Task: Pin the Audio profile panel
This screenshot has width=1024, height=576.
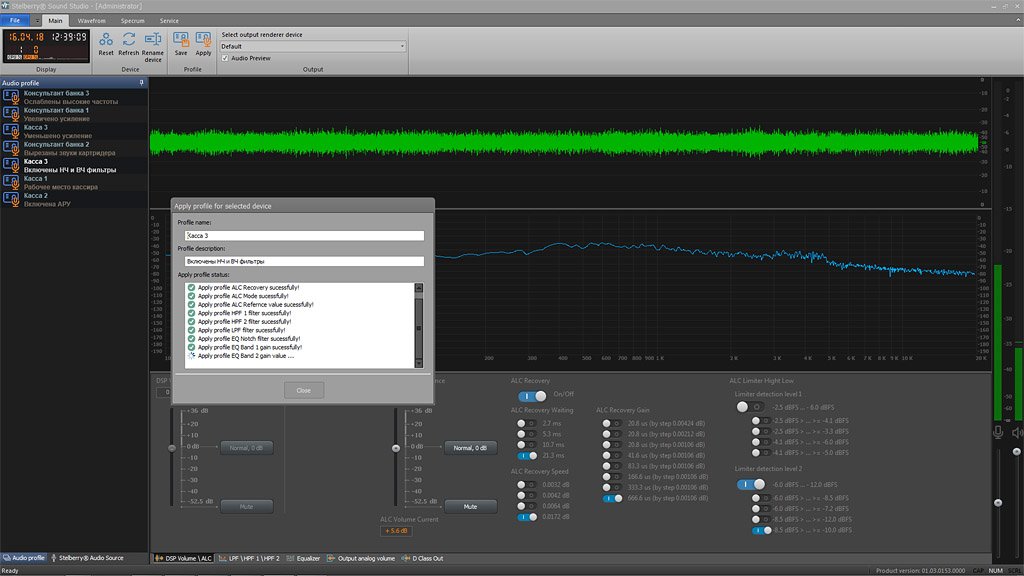Action: (143, 83)
